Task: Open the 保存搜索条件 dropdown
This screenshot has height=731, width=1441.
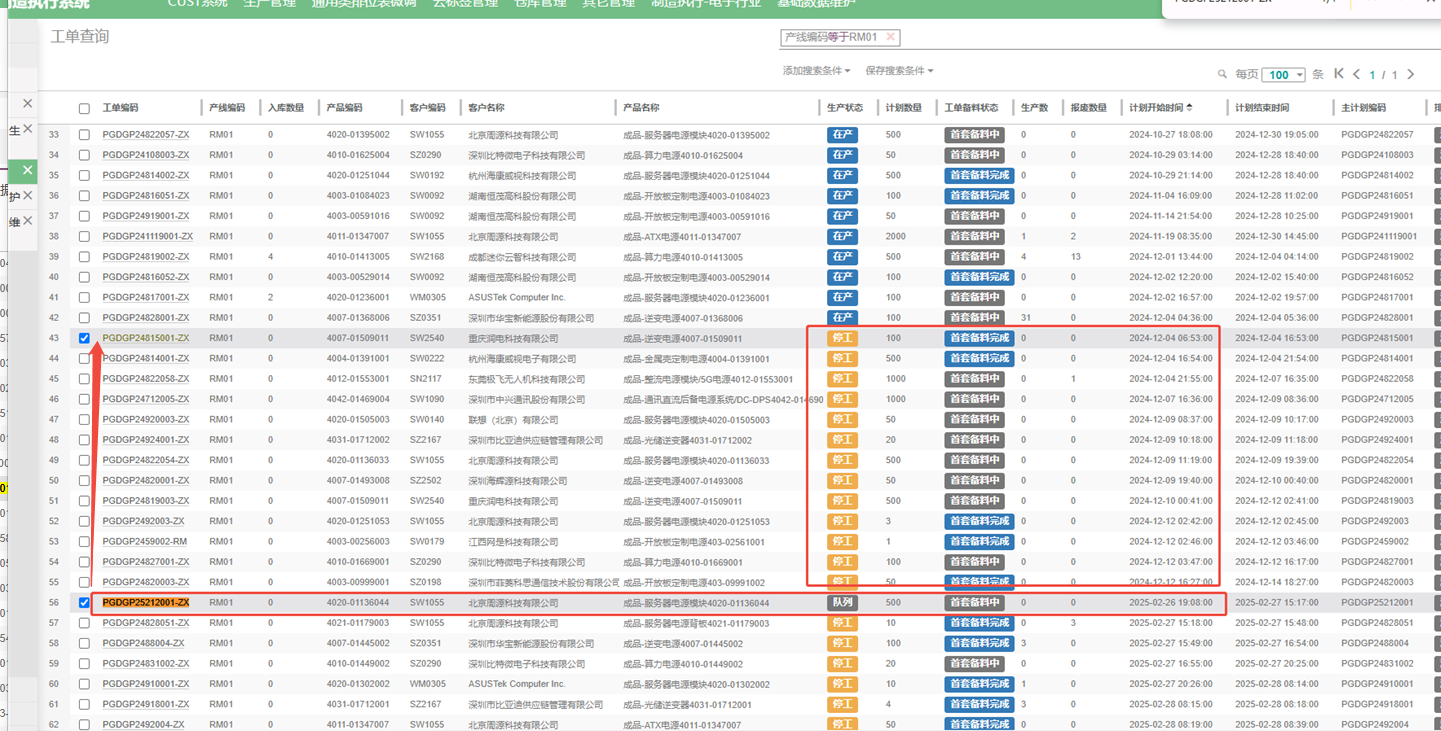Action: [x=899, y=71]
